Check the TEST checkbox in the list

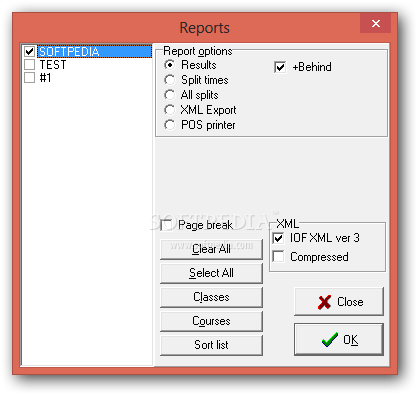point(29,64)
